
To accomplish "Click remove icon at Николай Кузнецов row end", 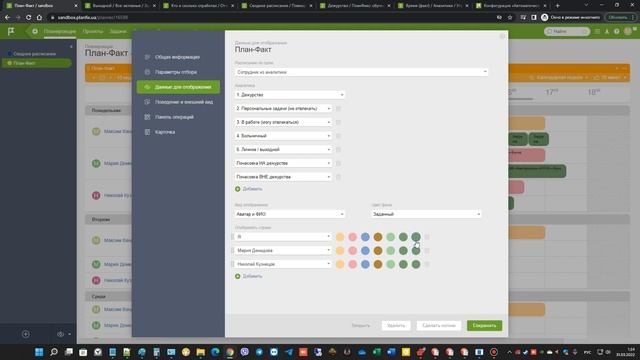I will (x=427, y=264).
